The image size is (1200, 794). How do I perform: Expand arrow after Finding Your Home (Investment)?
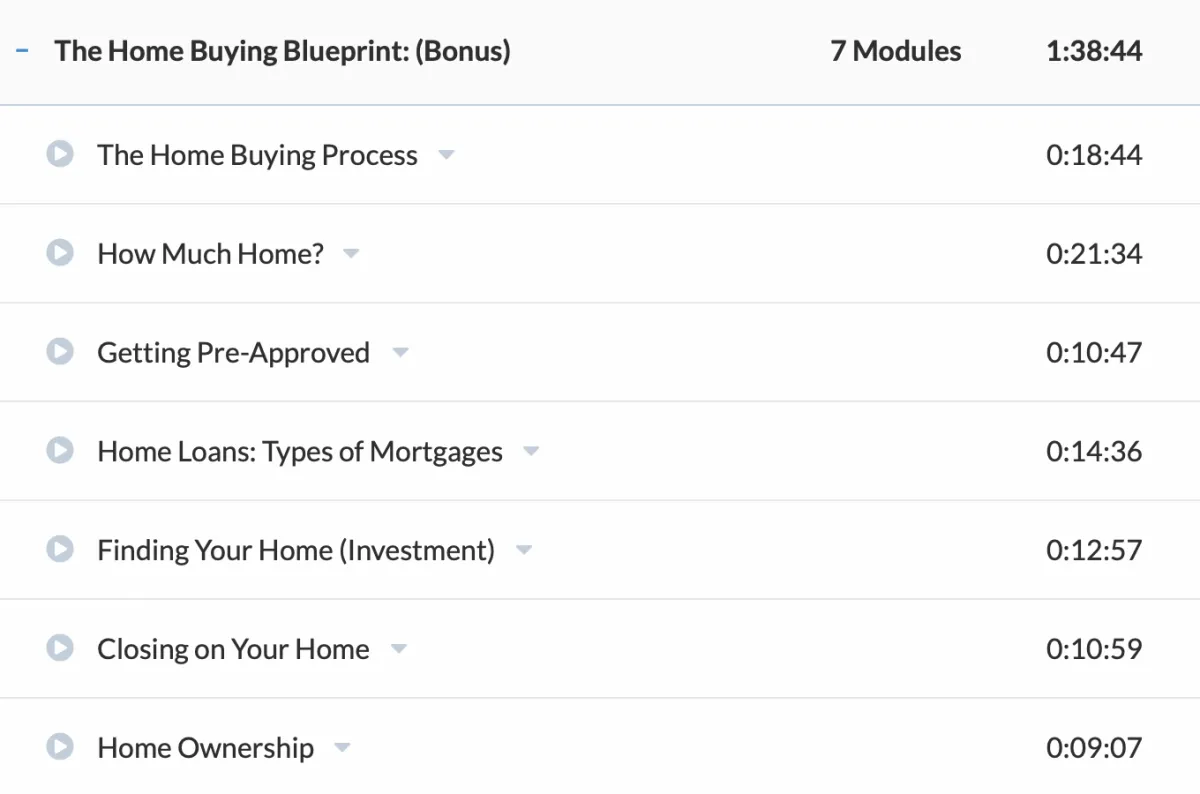(x=524, y=550)
